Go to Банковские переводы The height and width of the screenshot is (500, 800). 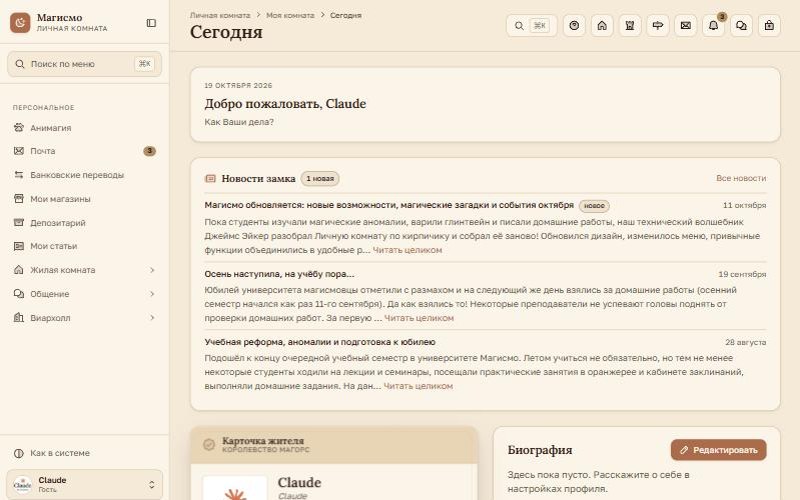[85, 175]
